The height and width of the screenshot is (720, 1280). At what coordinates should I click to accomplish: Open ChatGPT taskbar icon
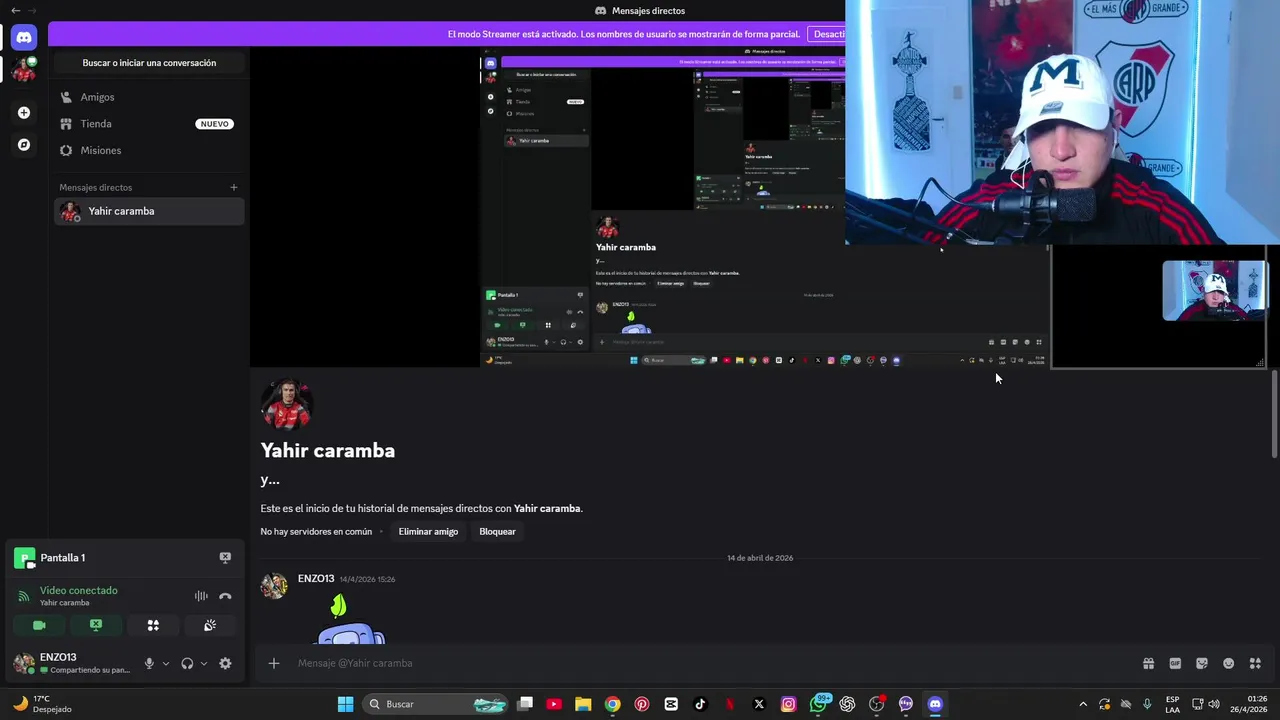pyautogui.click(x=847, y=704)
